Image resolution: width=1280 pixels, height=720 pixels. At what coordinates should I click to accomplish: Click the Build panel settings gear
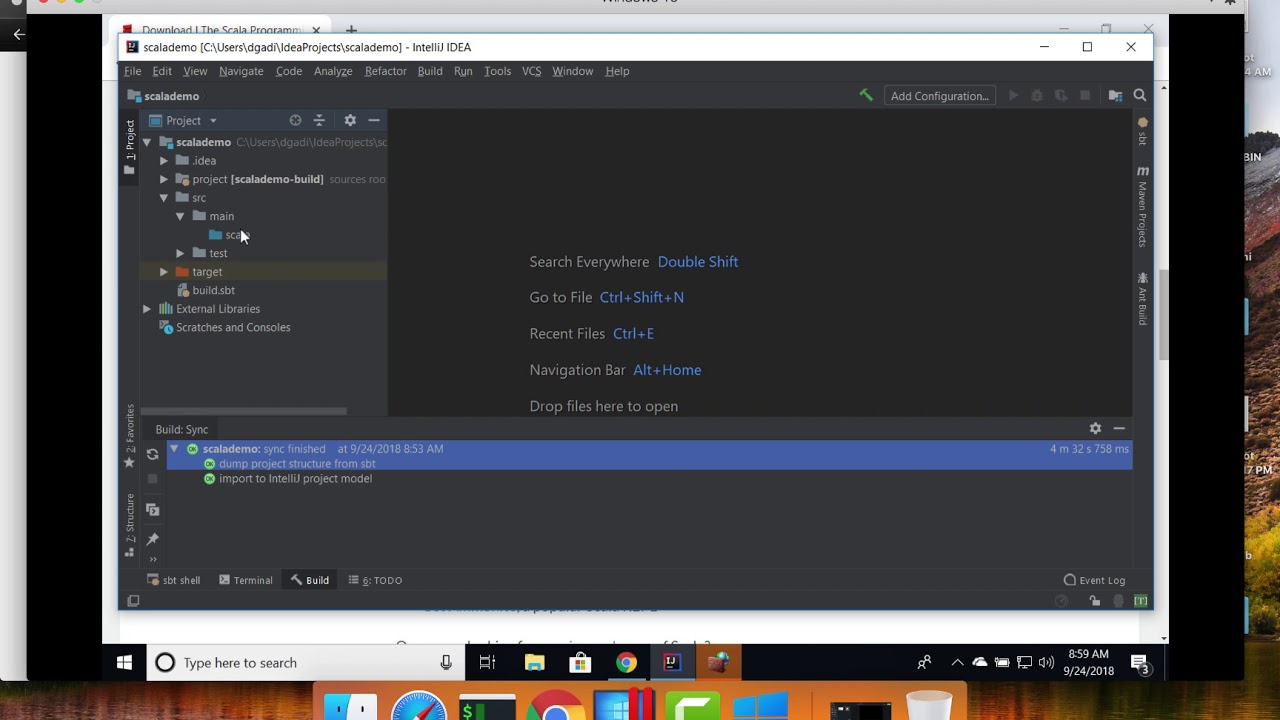[1095, 428]
